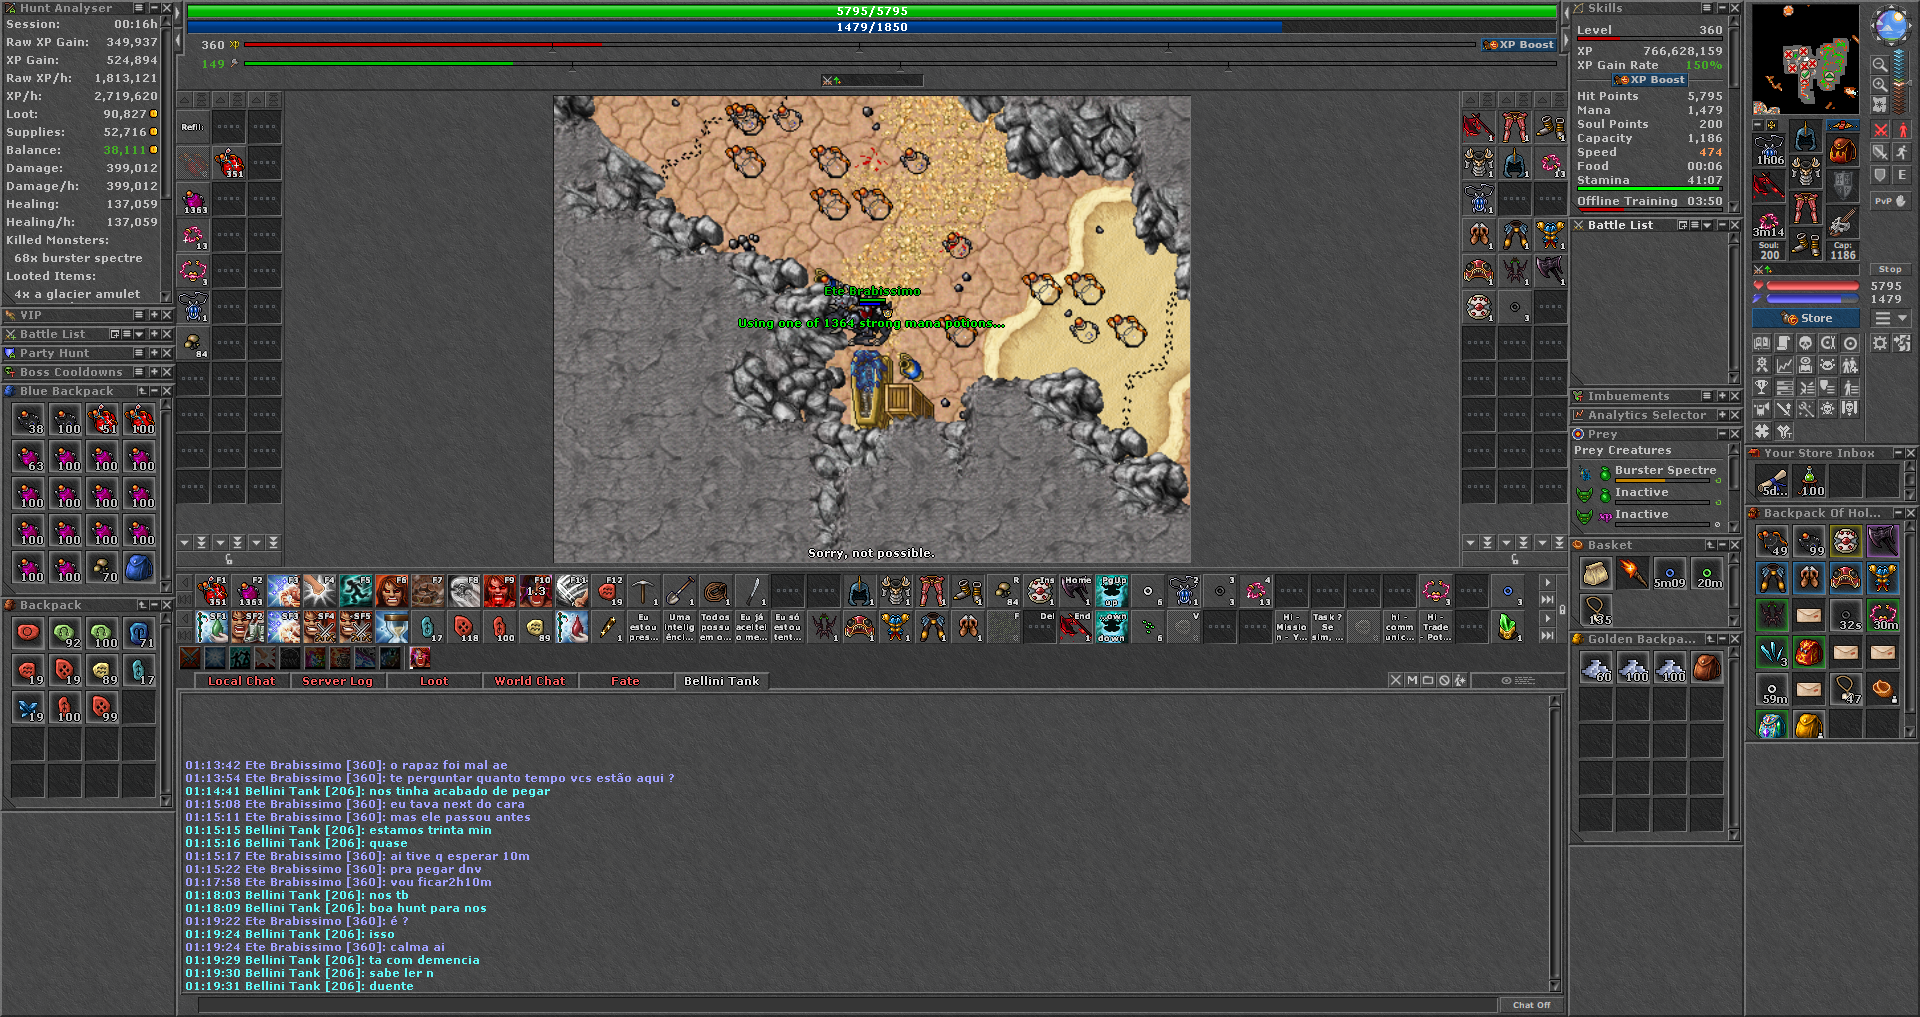
Task: Click the minimap compass globe
Action: pos(1890,26)
